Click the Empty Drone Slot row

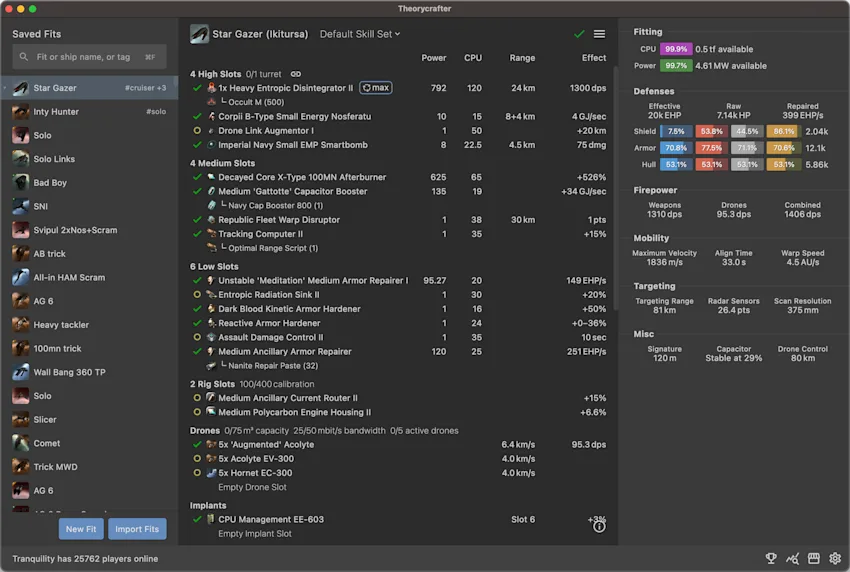point(252,487)
